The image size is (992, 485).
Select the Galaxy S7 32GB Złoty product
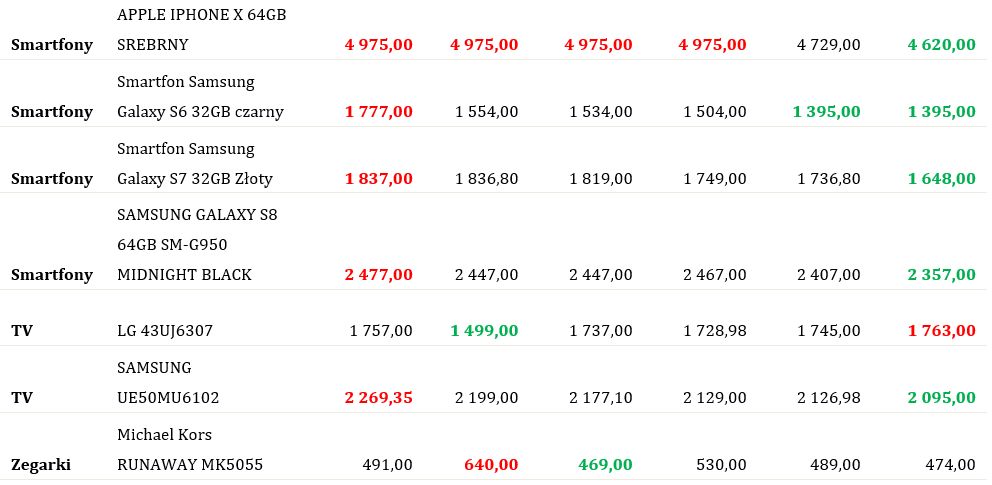point(195,164)
